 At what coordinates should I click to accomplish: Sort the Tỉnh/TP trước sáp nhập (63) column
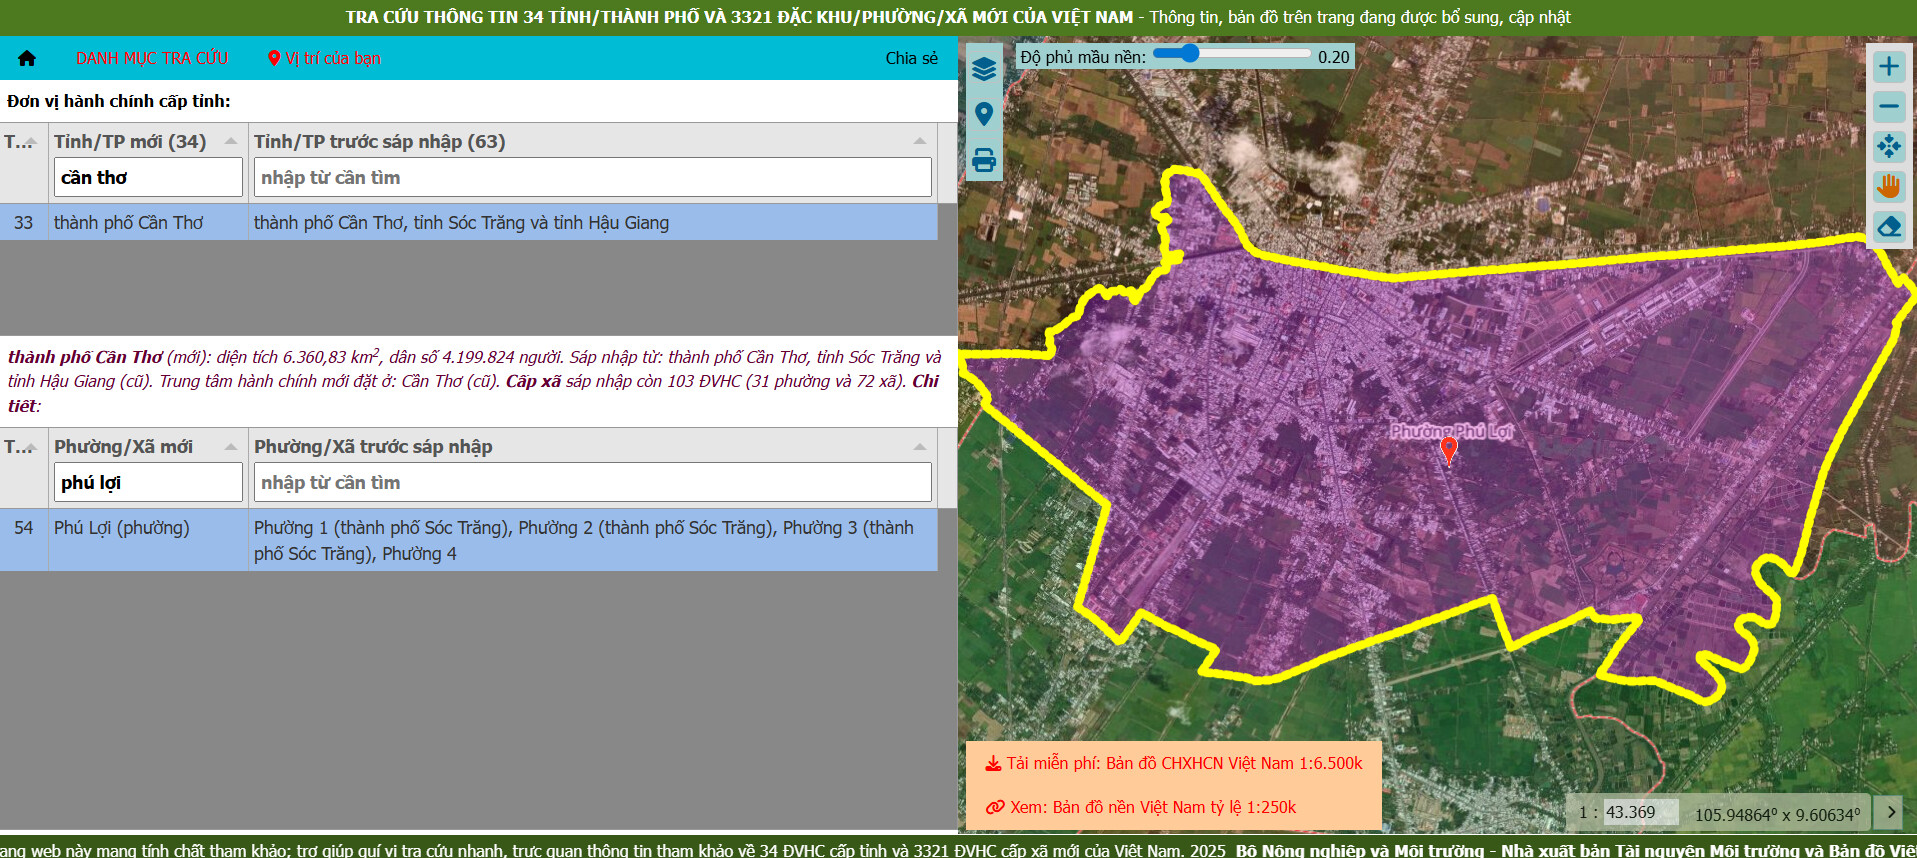tap(919, 142)
